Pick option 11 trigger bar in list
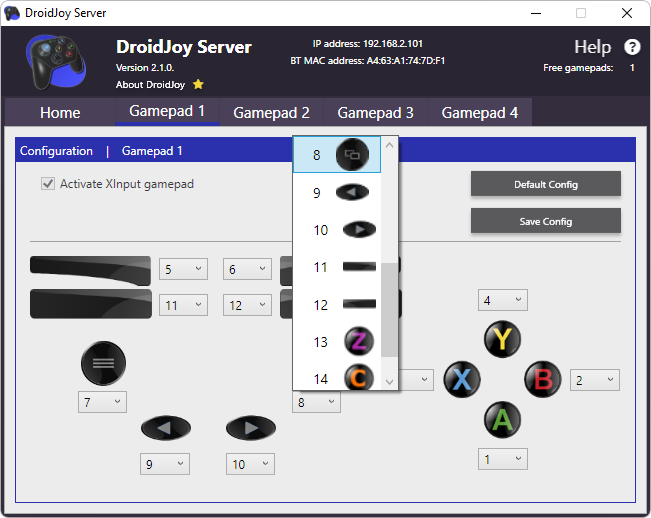This screenshot has height=518, width=651. pyautogui.click(x=337, y=267)
